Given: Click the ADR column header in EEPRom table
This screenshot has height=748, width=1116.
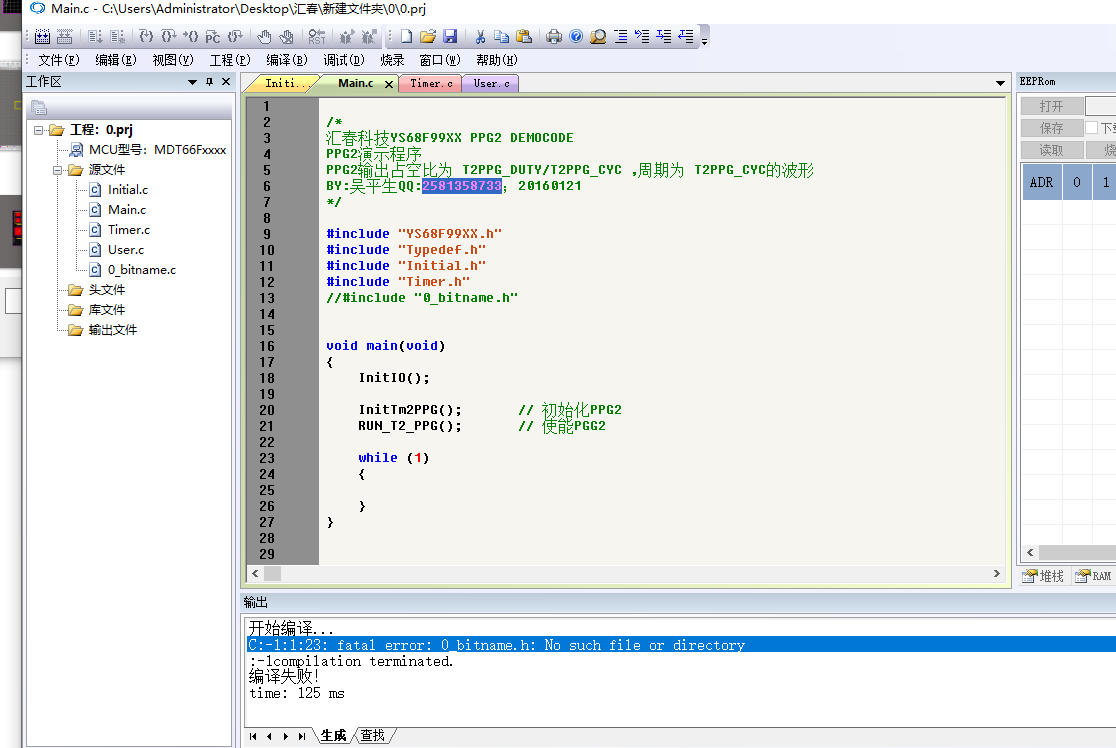Looking at the screenshot, I should [1041, 182].
